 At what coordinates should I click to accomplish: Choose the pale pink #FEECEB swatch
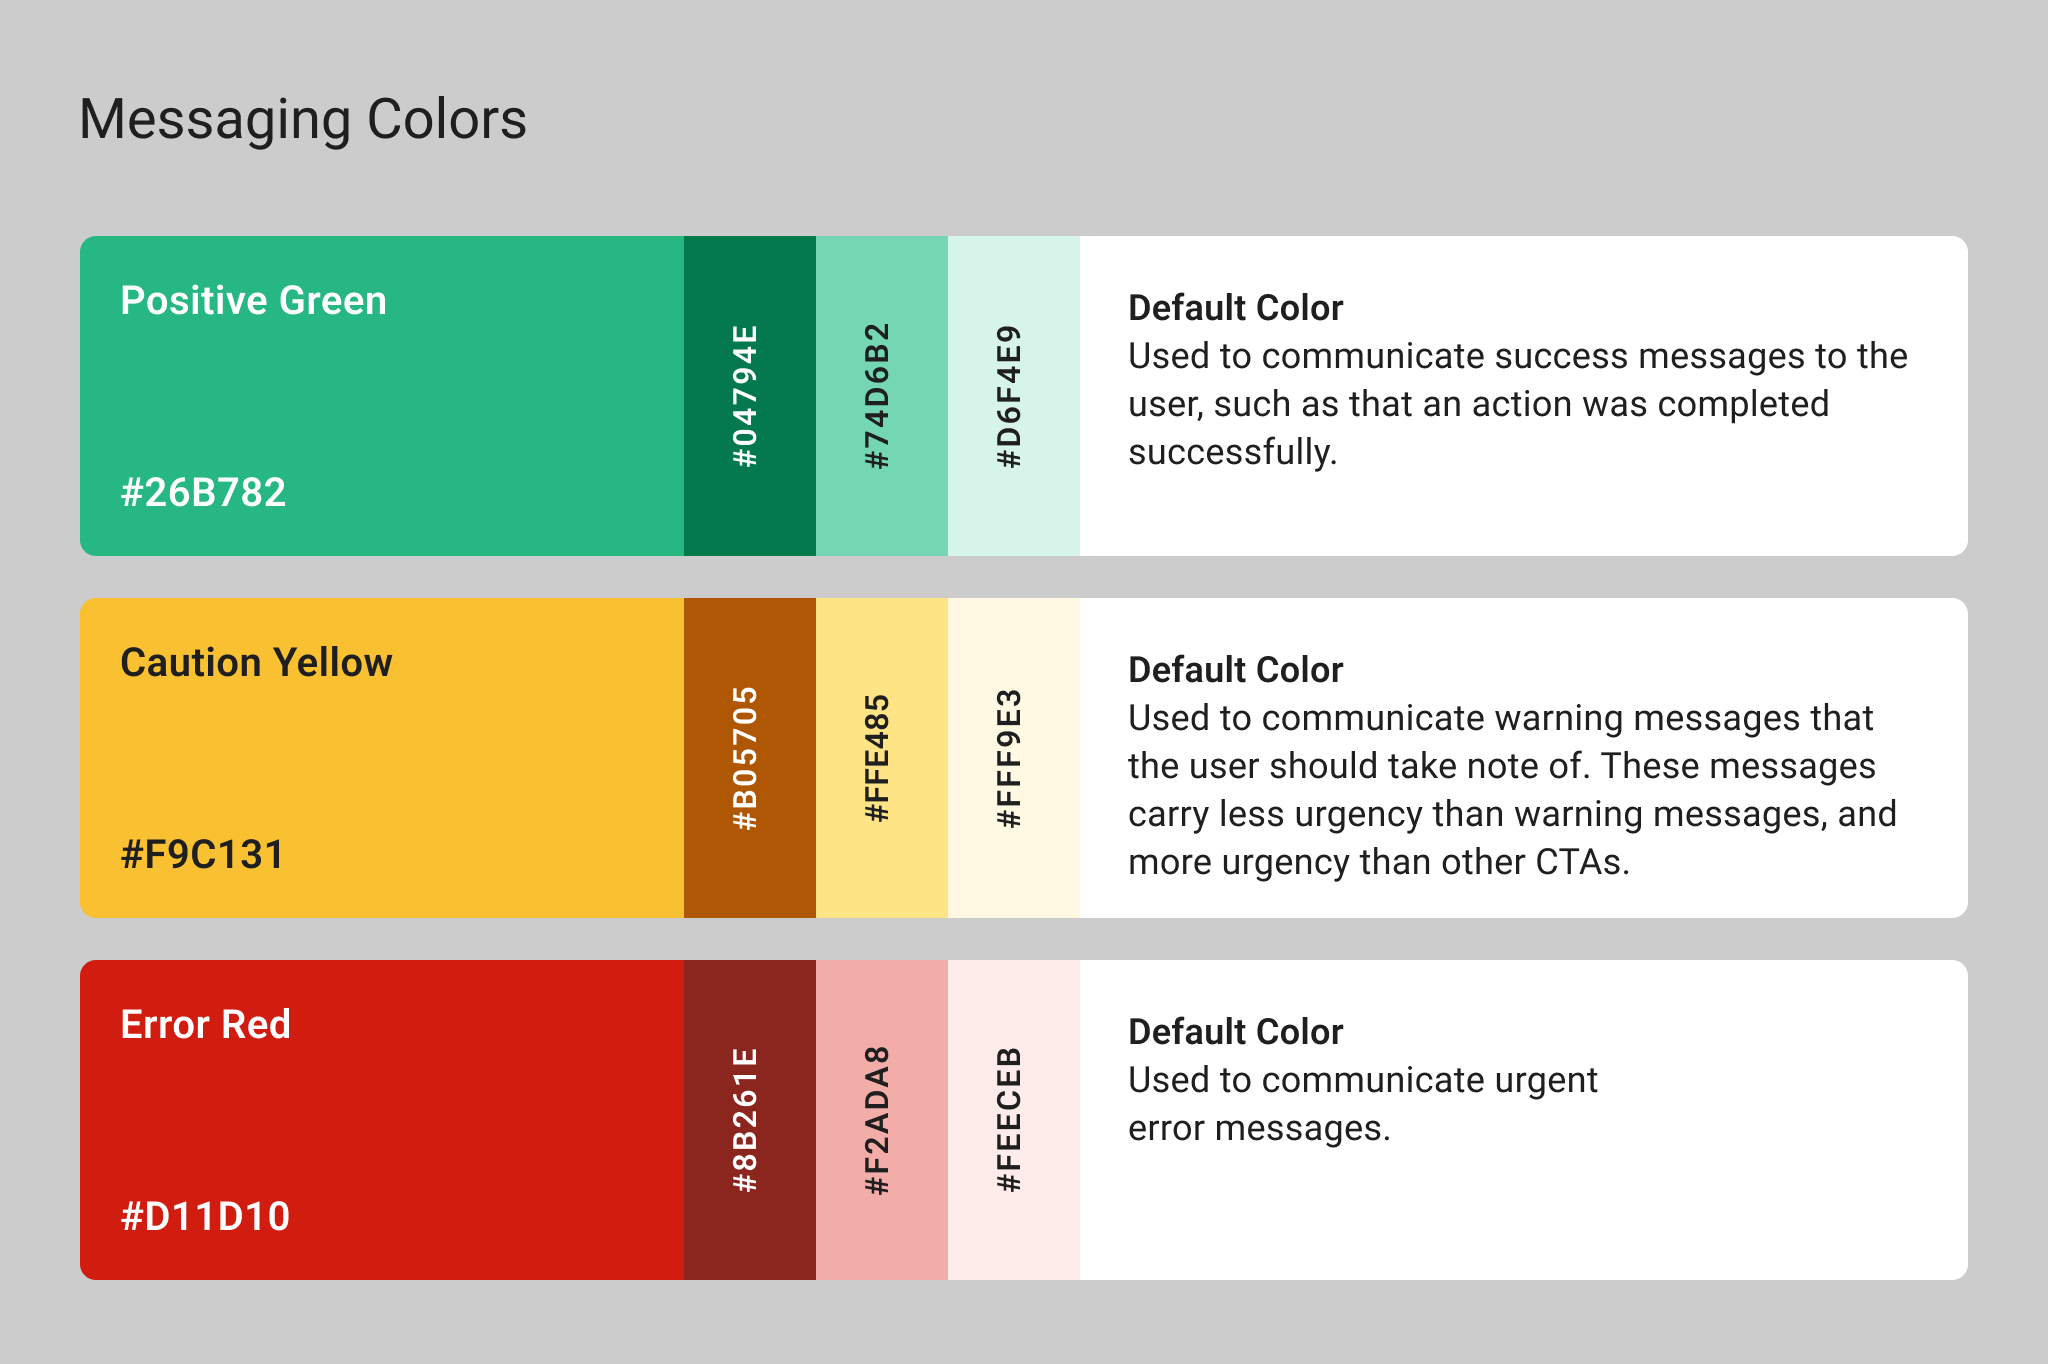tap(1013, 1120)
